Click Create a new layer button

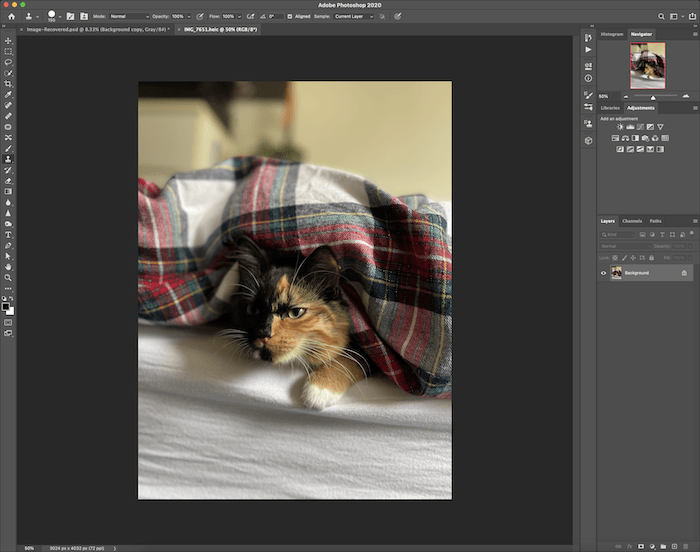674,546
